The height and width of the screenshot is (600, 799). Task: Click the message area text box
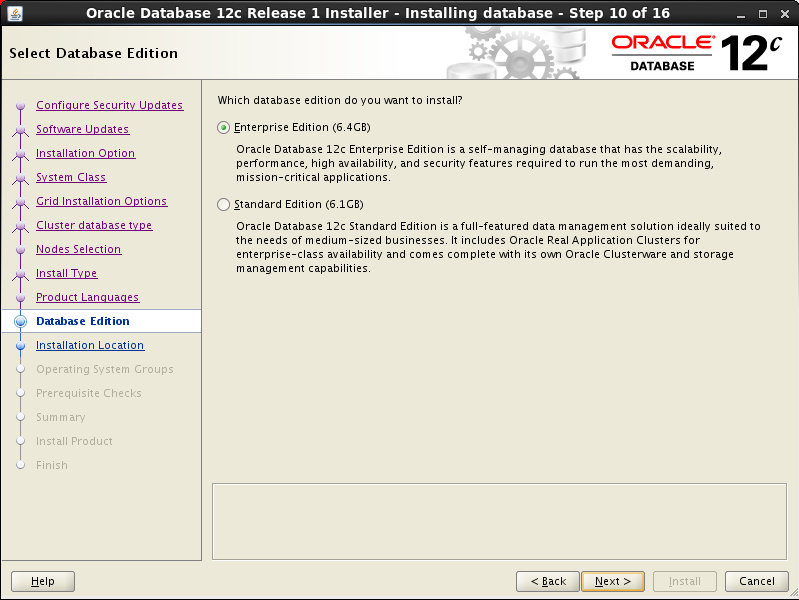499,521
